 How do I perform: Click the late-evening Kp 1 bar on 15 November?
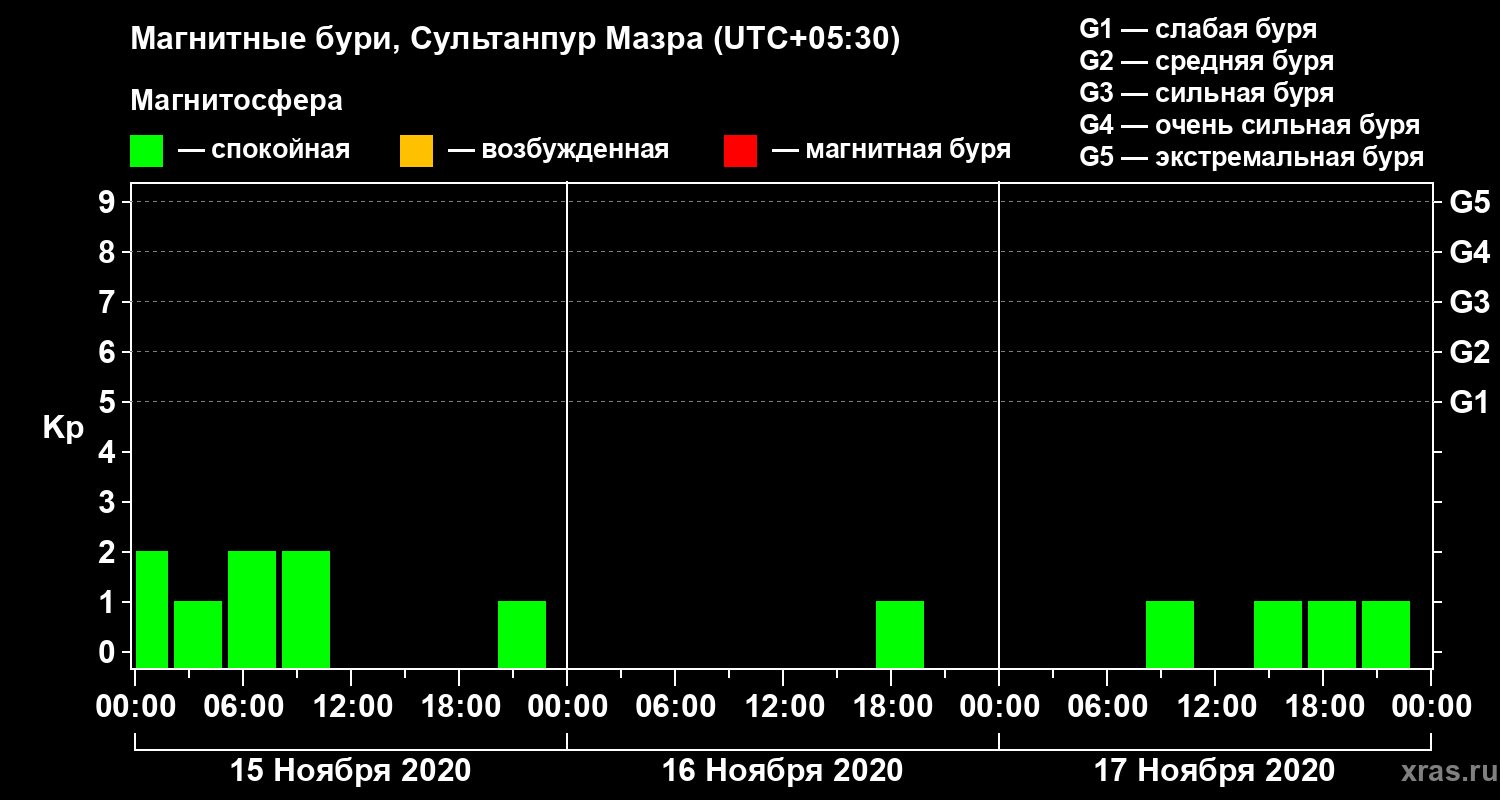pyautogui.click(x=522, y=634)
